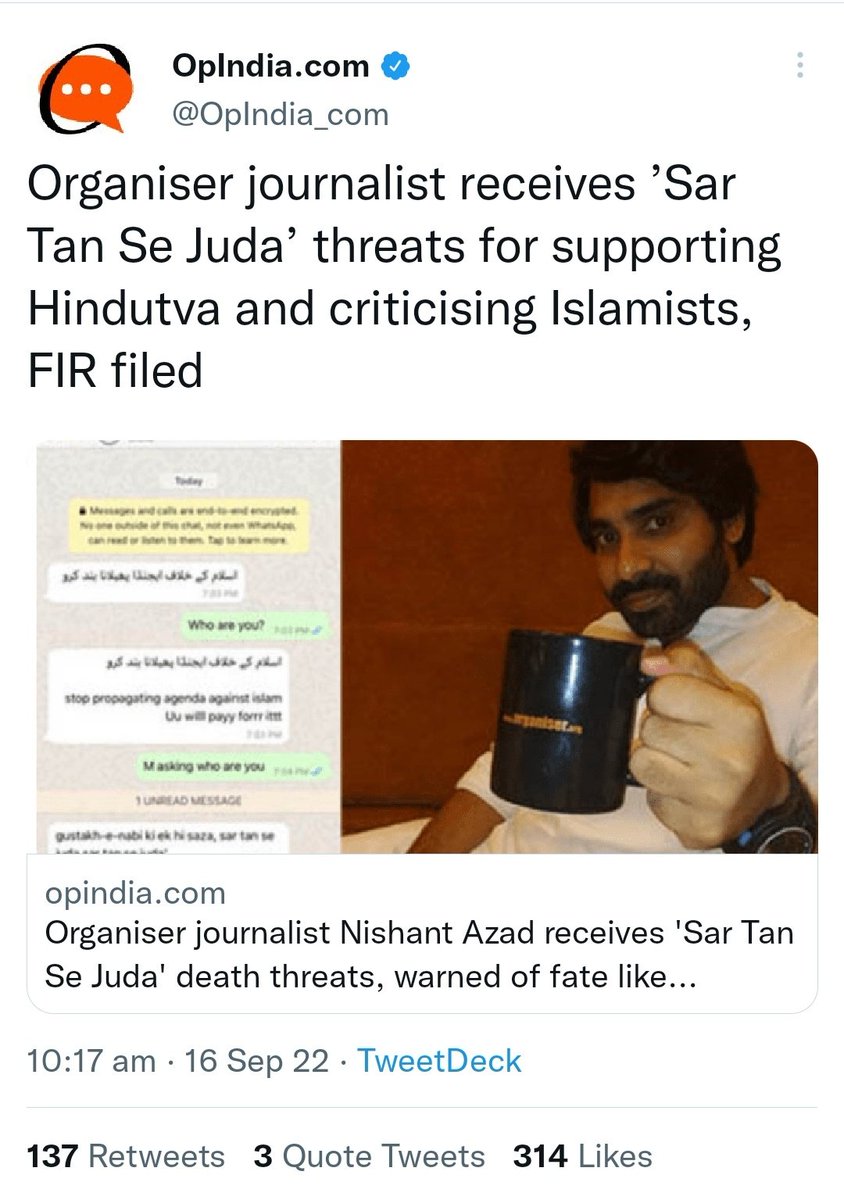Viewport: 844px width, 1200px height.
Task: Open the OpIndia profile avatar
Action: point(83,93)
